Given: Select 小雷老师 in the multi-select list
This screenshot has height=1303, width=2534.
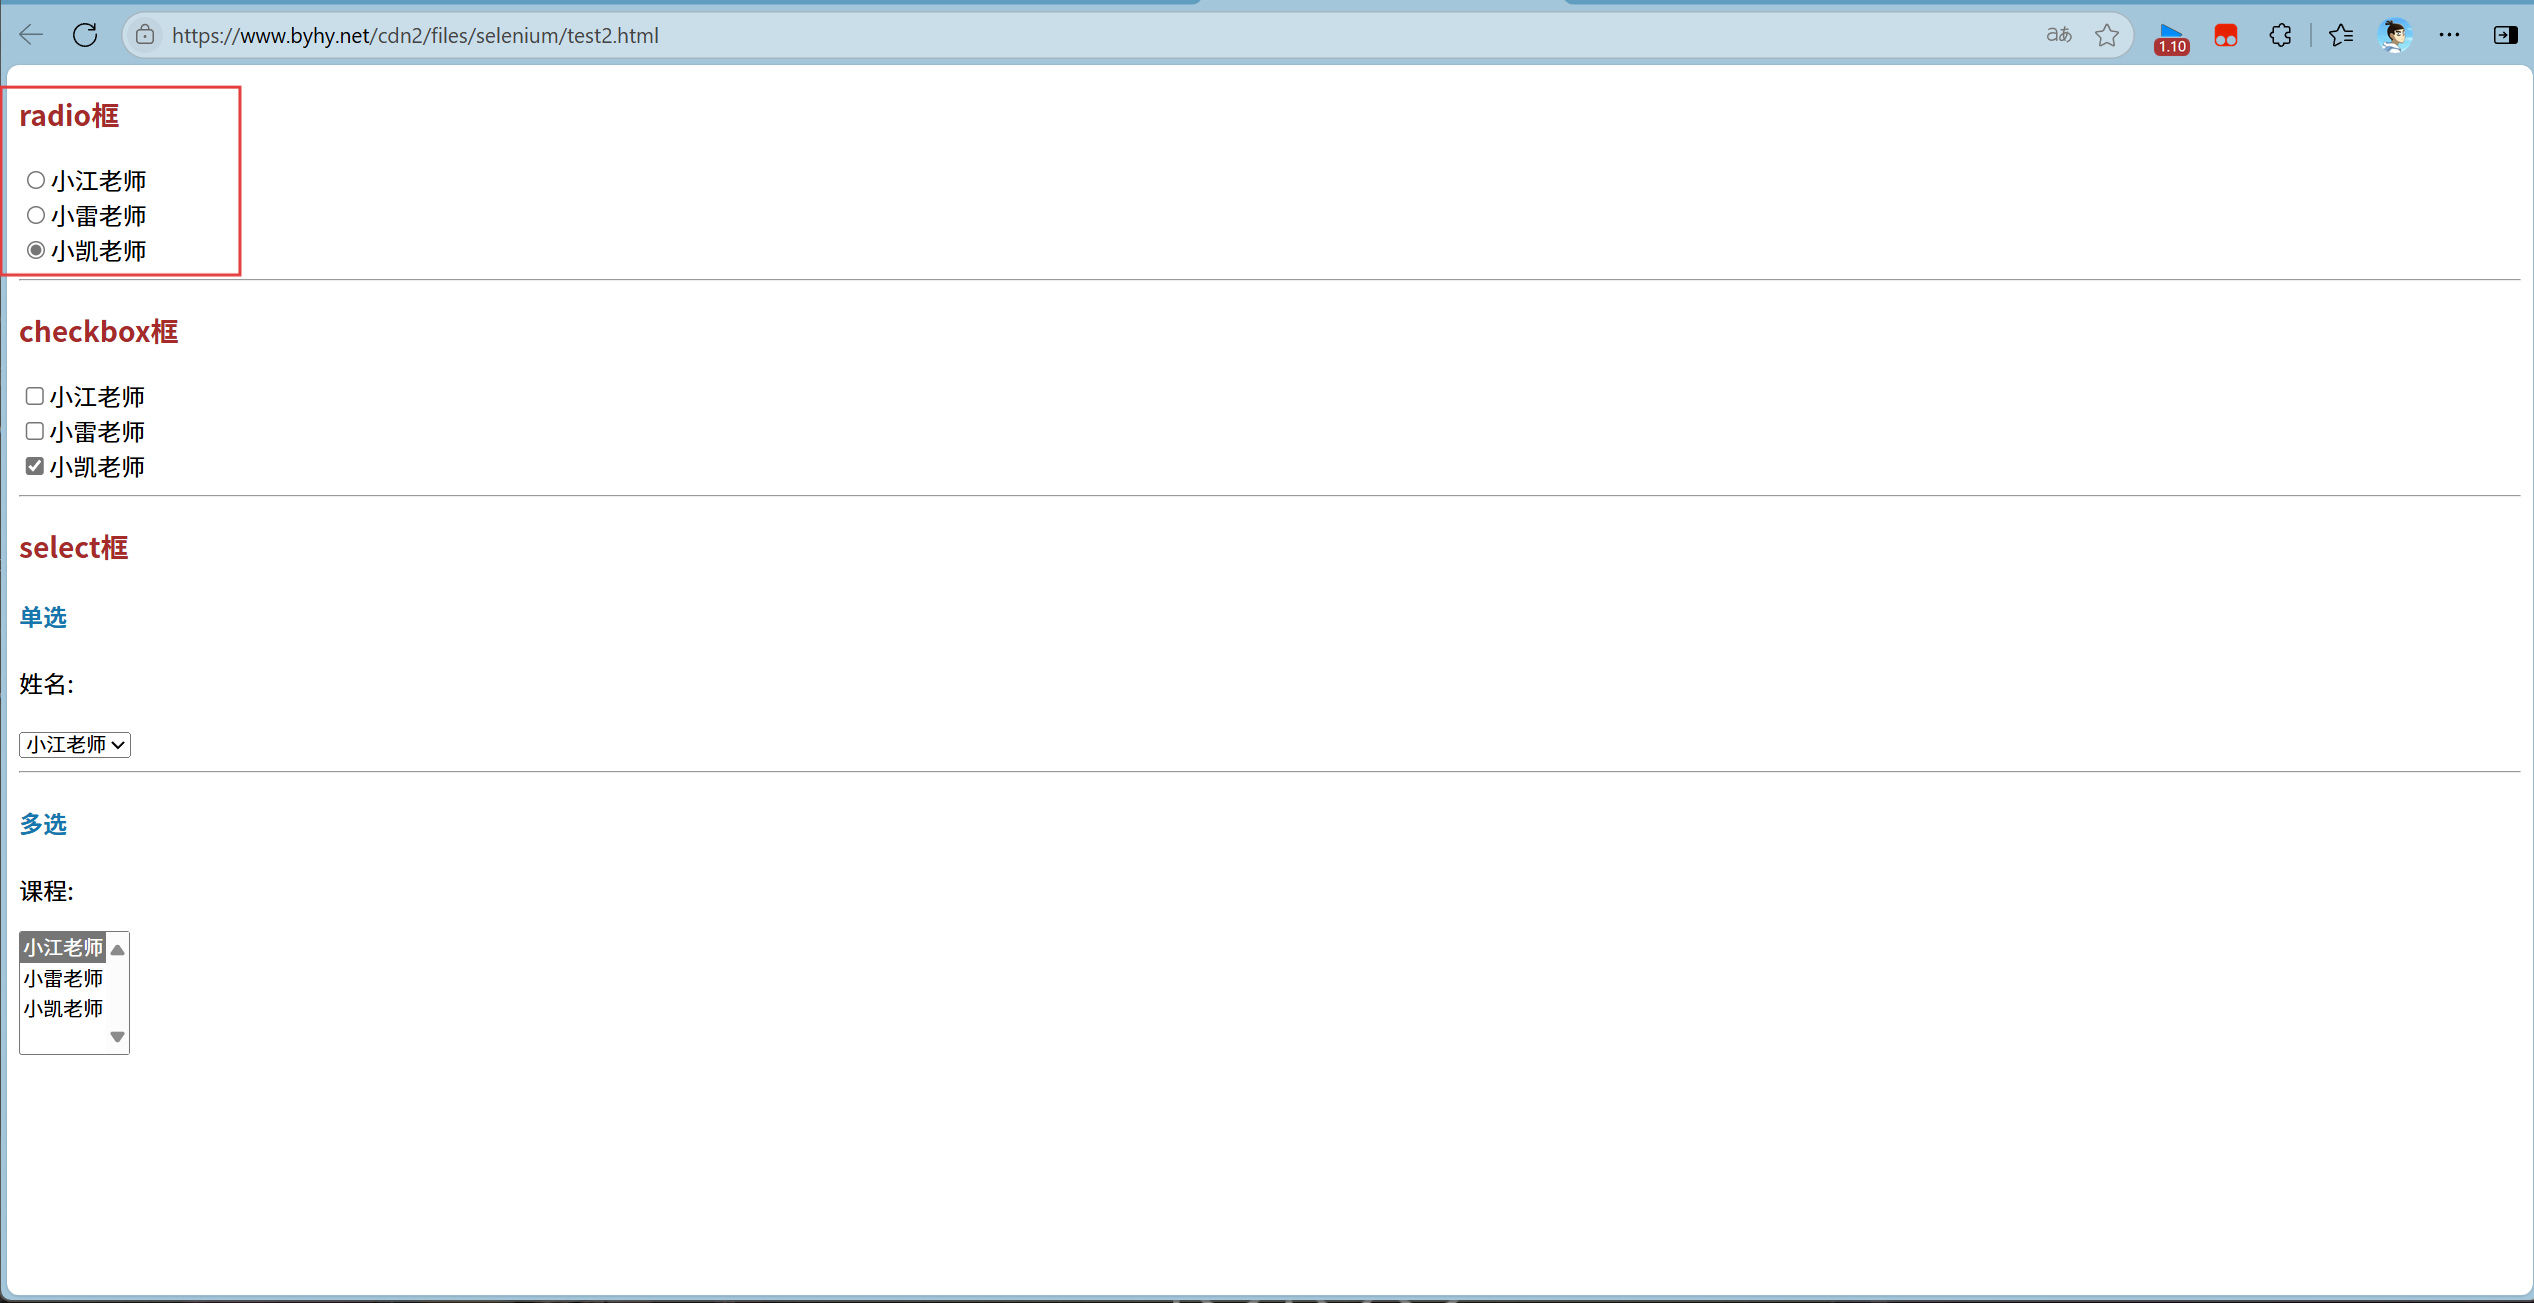Looking at the screenshot, I should coord(63,978).
